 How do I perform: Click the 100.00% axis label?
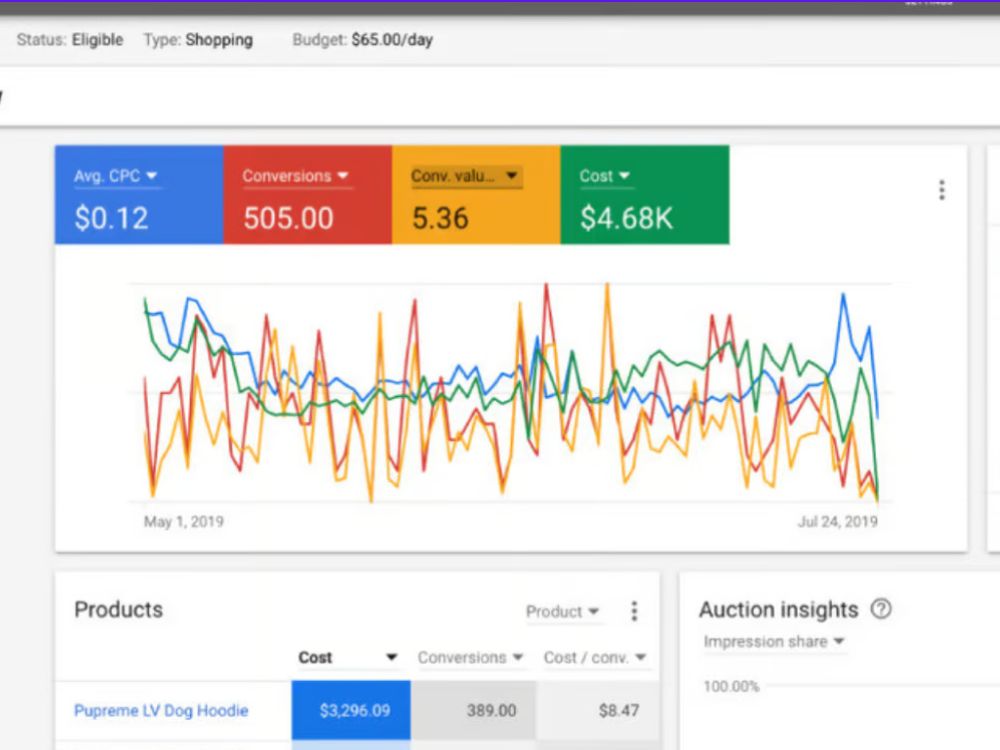[x=731, y=686]
